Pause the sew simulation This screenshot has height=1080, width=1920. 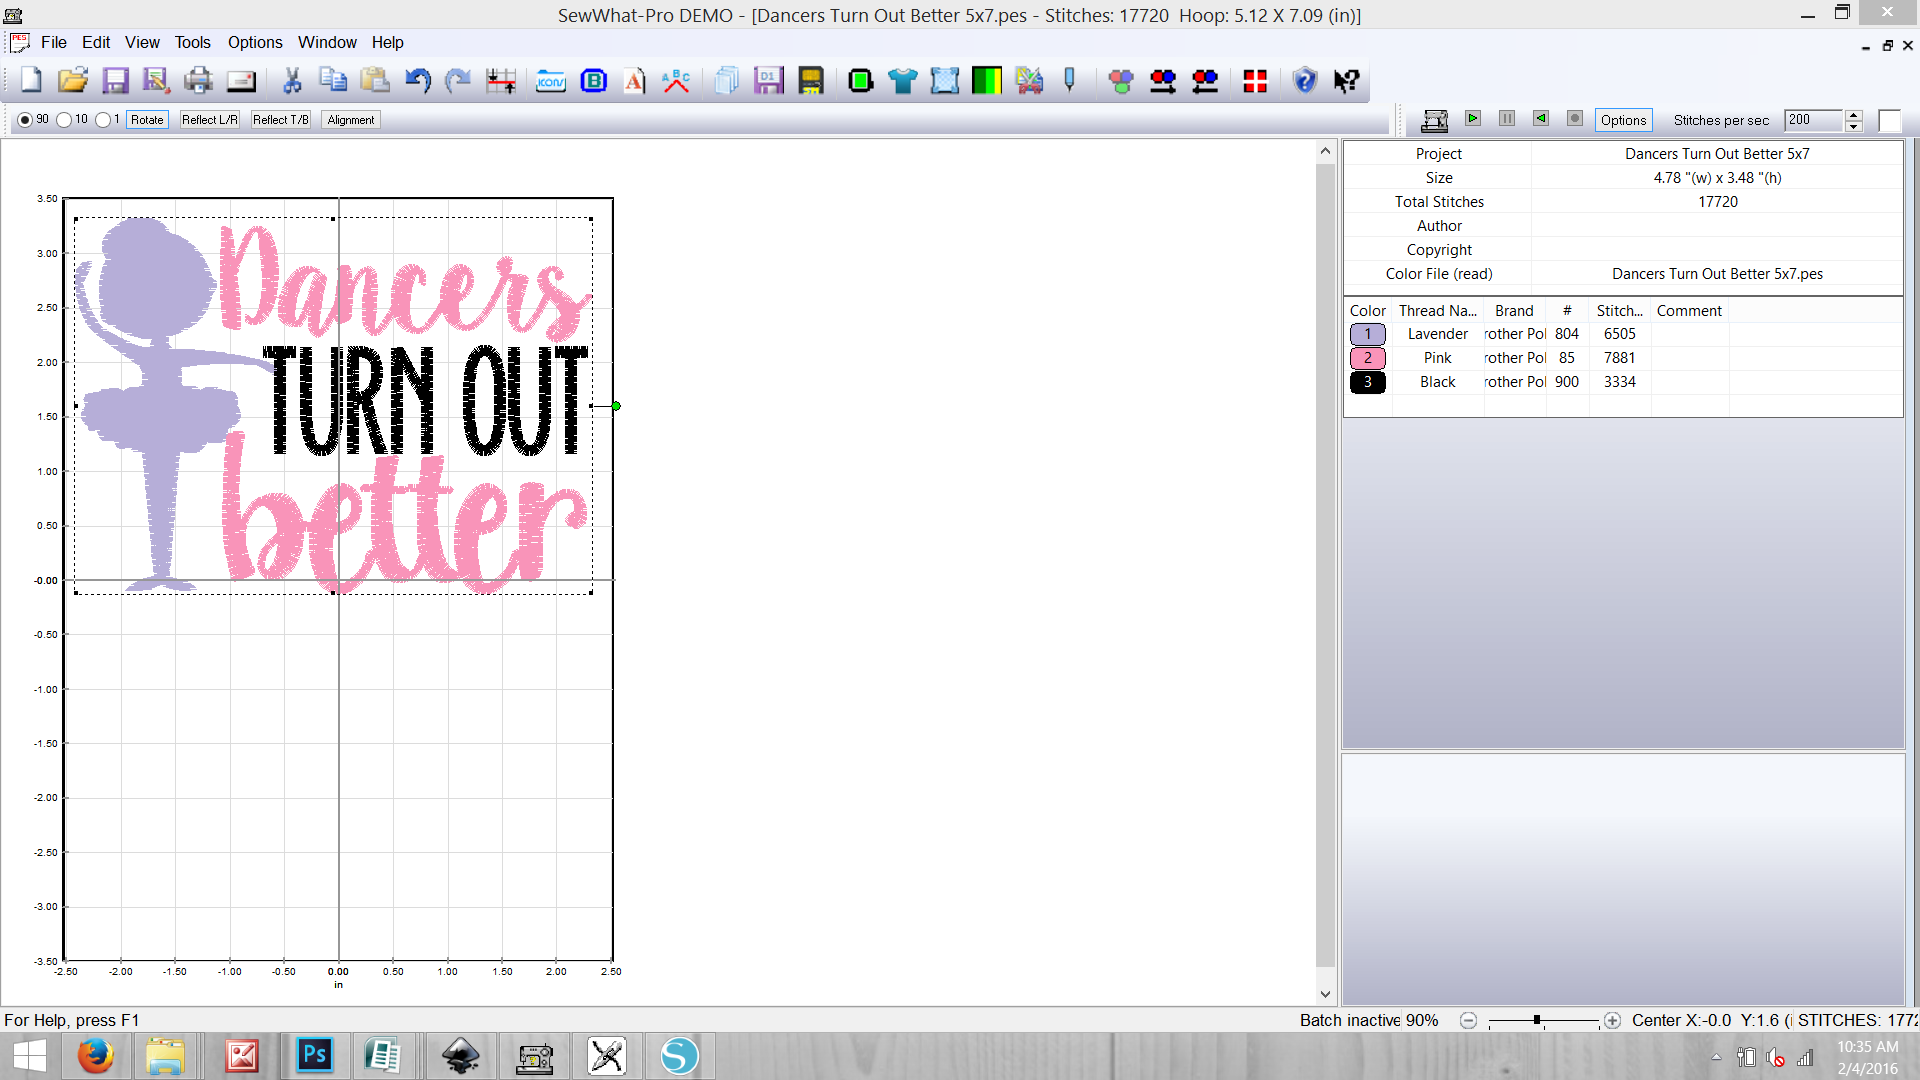[x=1507, y=118]
